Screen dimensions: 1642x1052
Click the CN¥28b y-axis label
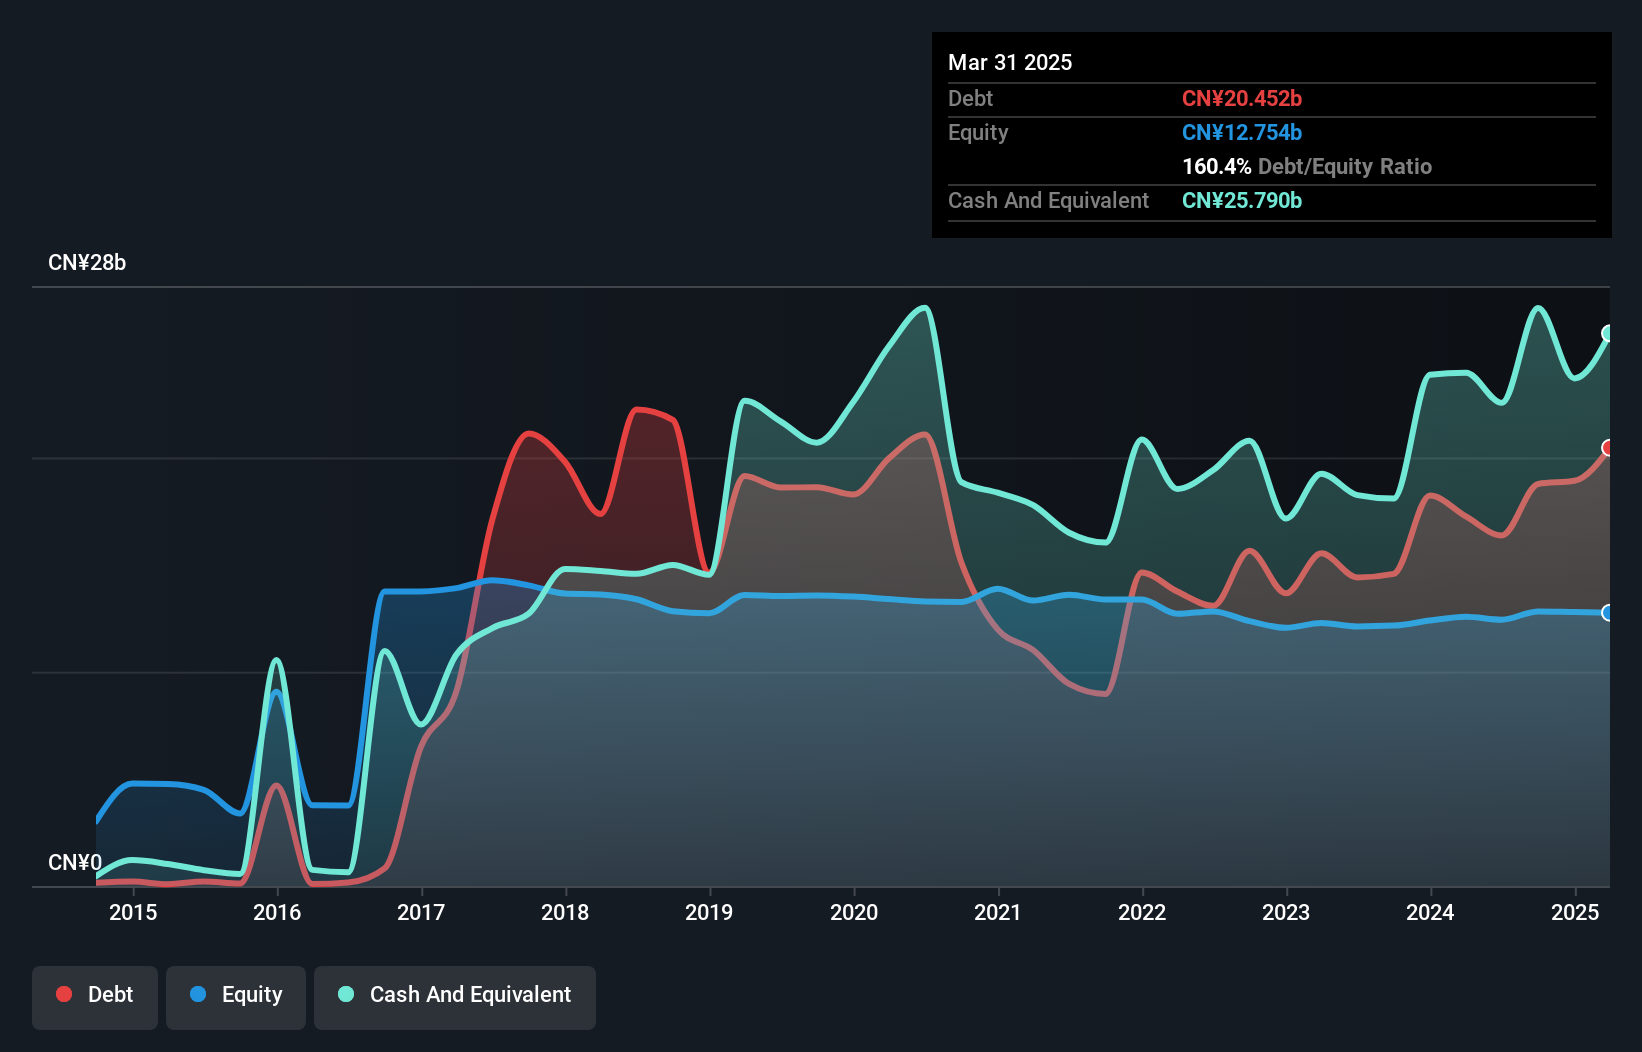pyautogui.click(x=87, y=263)
